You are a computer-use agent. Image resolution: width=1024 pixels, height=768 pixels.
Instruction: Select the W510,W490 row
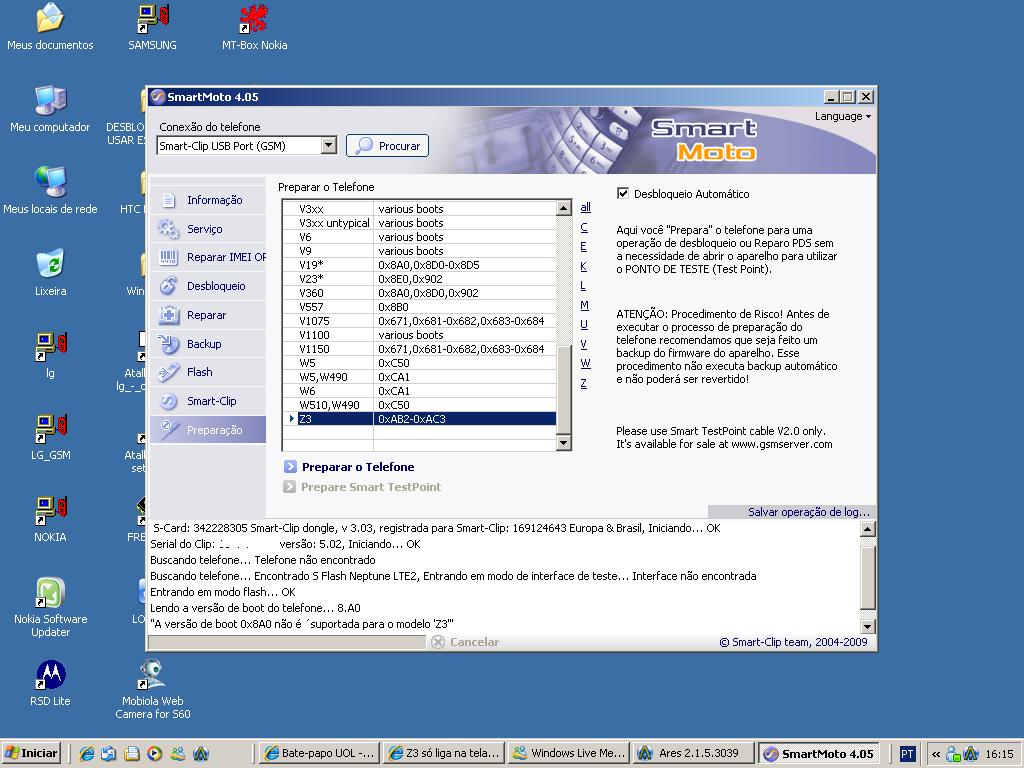420,405
